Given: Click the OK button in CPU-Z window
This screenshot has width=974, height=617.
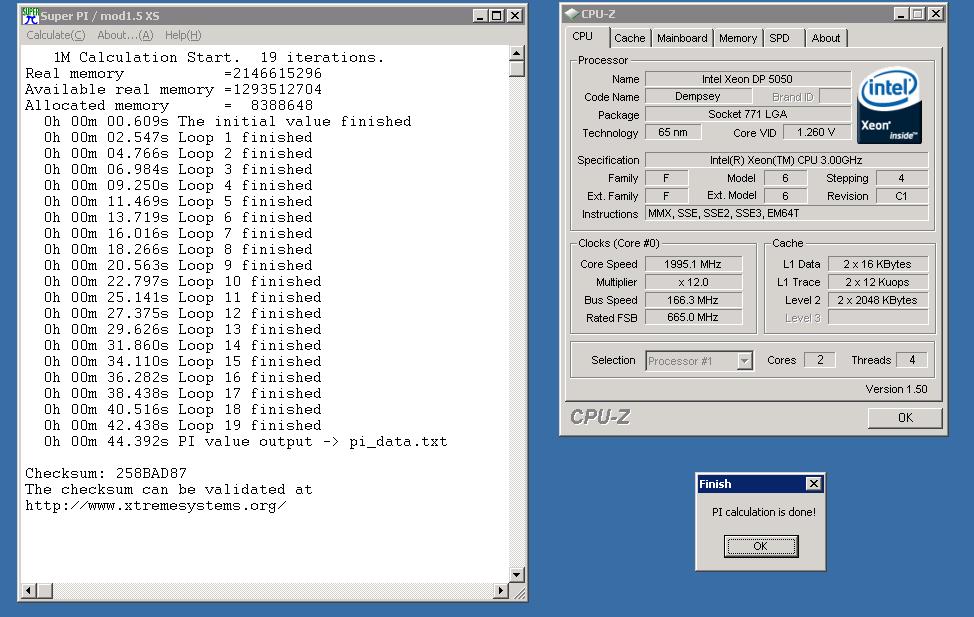Looking at the screenshot, I should tap(905, 418).
